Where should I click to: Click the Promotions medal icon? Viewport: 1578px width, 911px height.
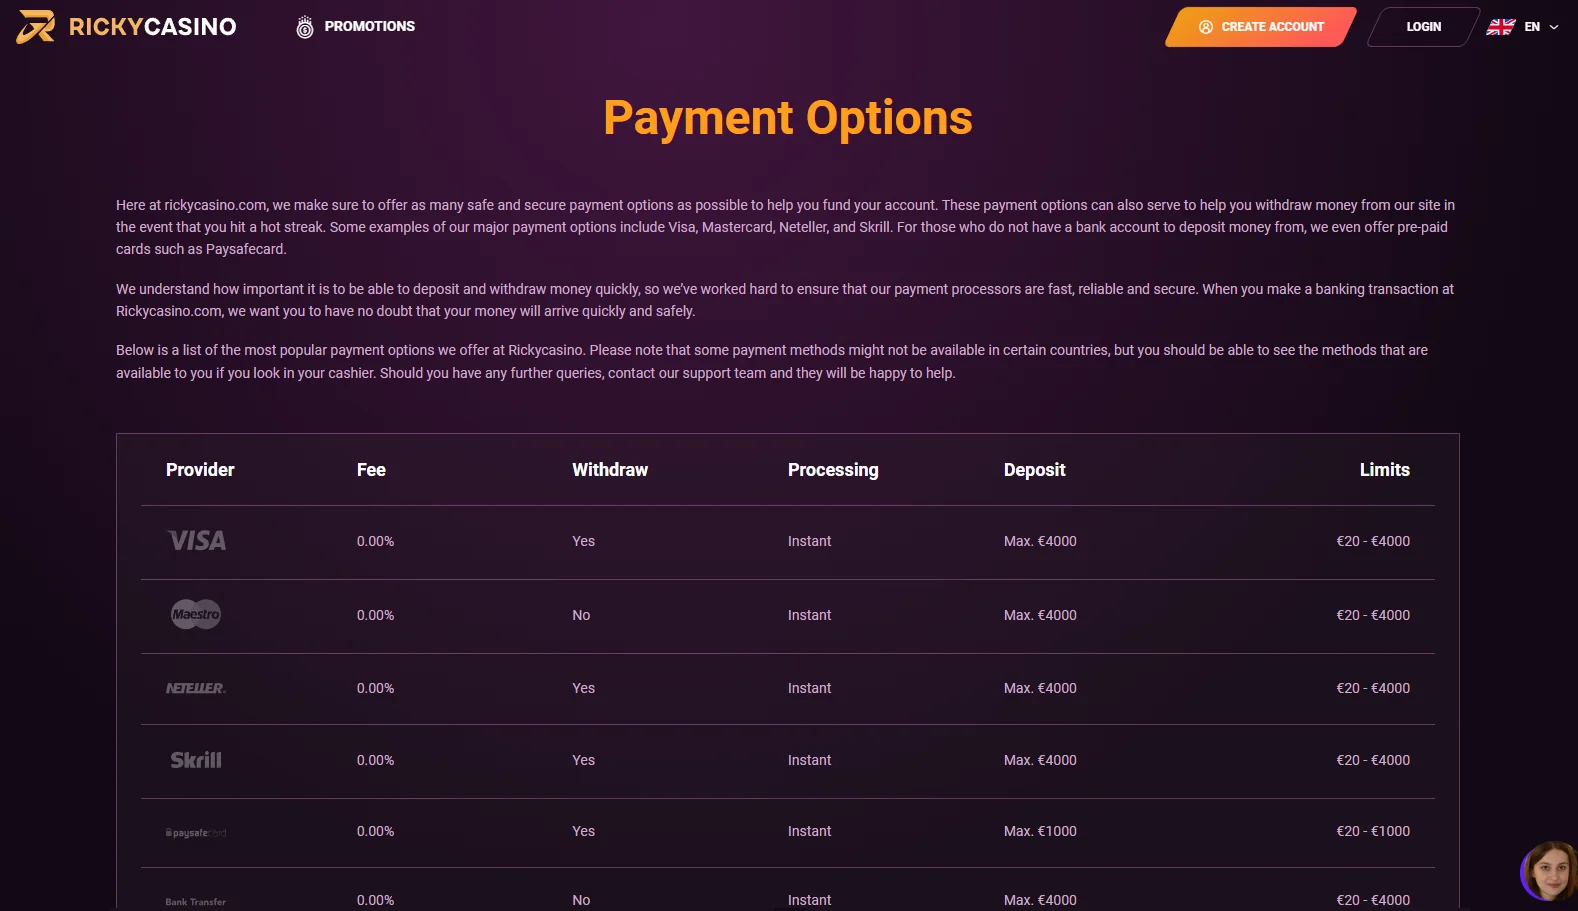pos(305,28)
